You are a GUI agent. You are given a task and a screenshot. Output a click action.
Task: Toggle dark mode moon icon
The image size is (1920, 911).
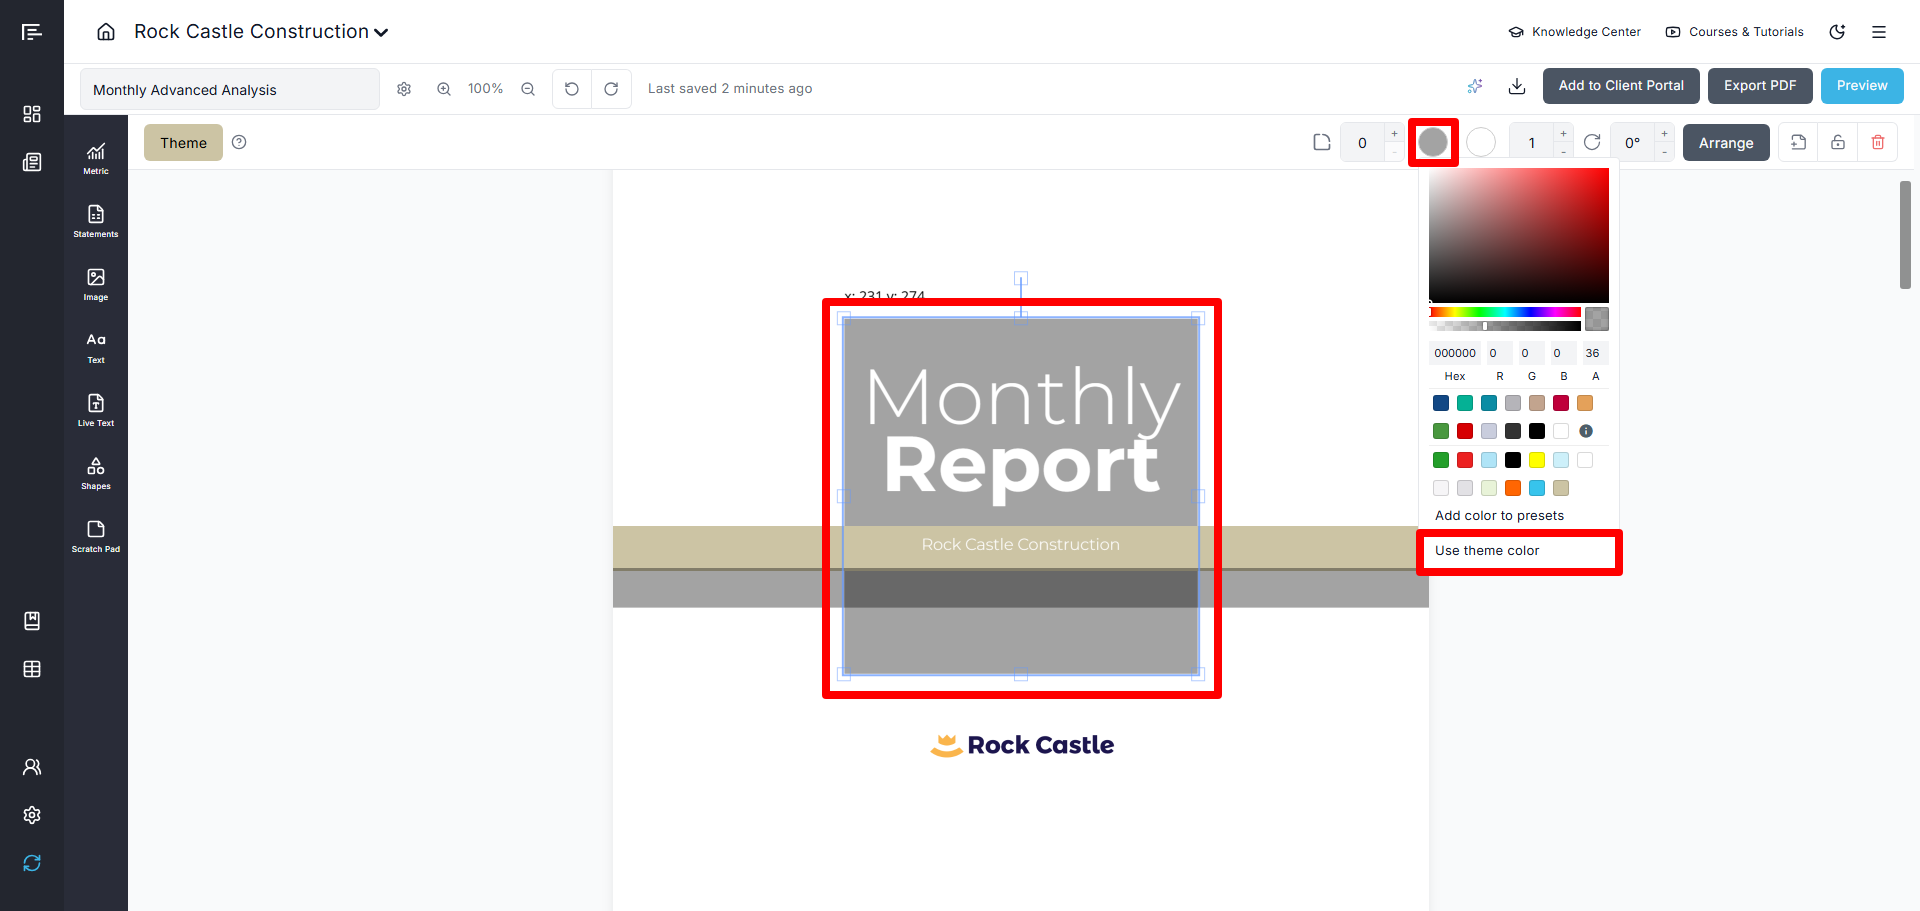(1837, 32)
